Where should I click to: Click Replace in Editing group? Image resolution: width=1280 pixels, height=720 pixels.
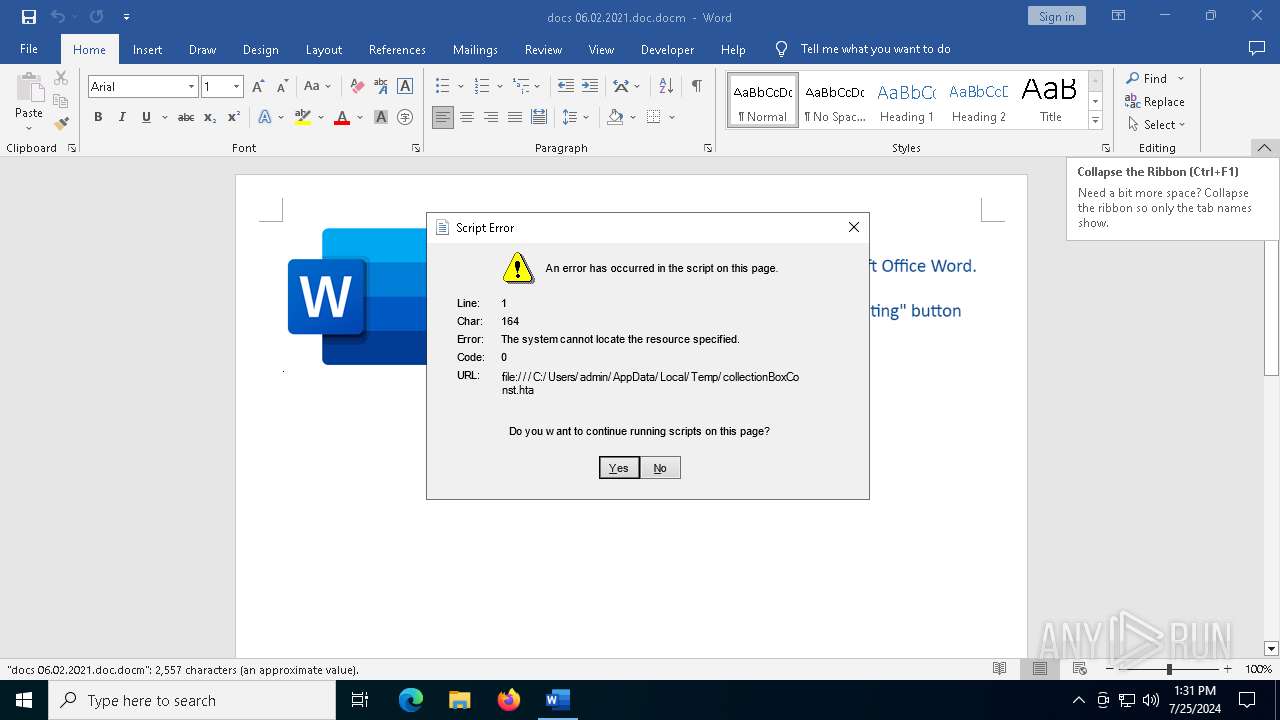coord(1155,102)
